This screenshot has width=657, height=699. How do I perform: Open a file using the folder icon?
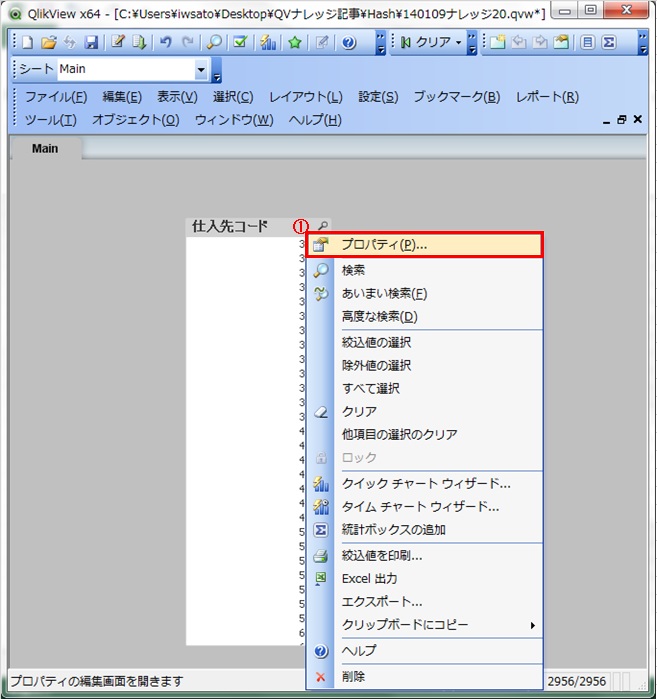(x=49, y=42)
